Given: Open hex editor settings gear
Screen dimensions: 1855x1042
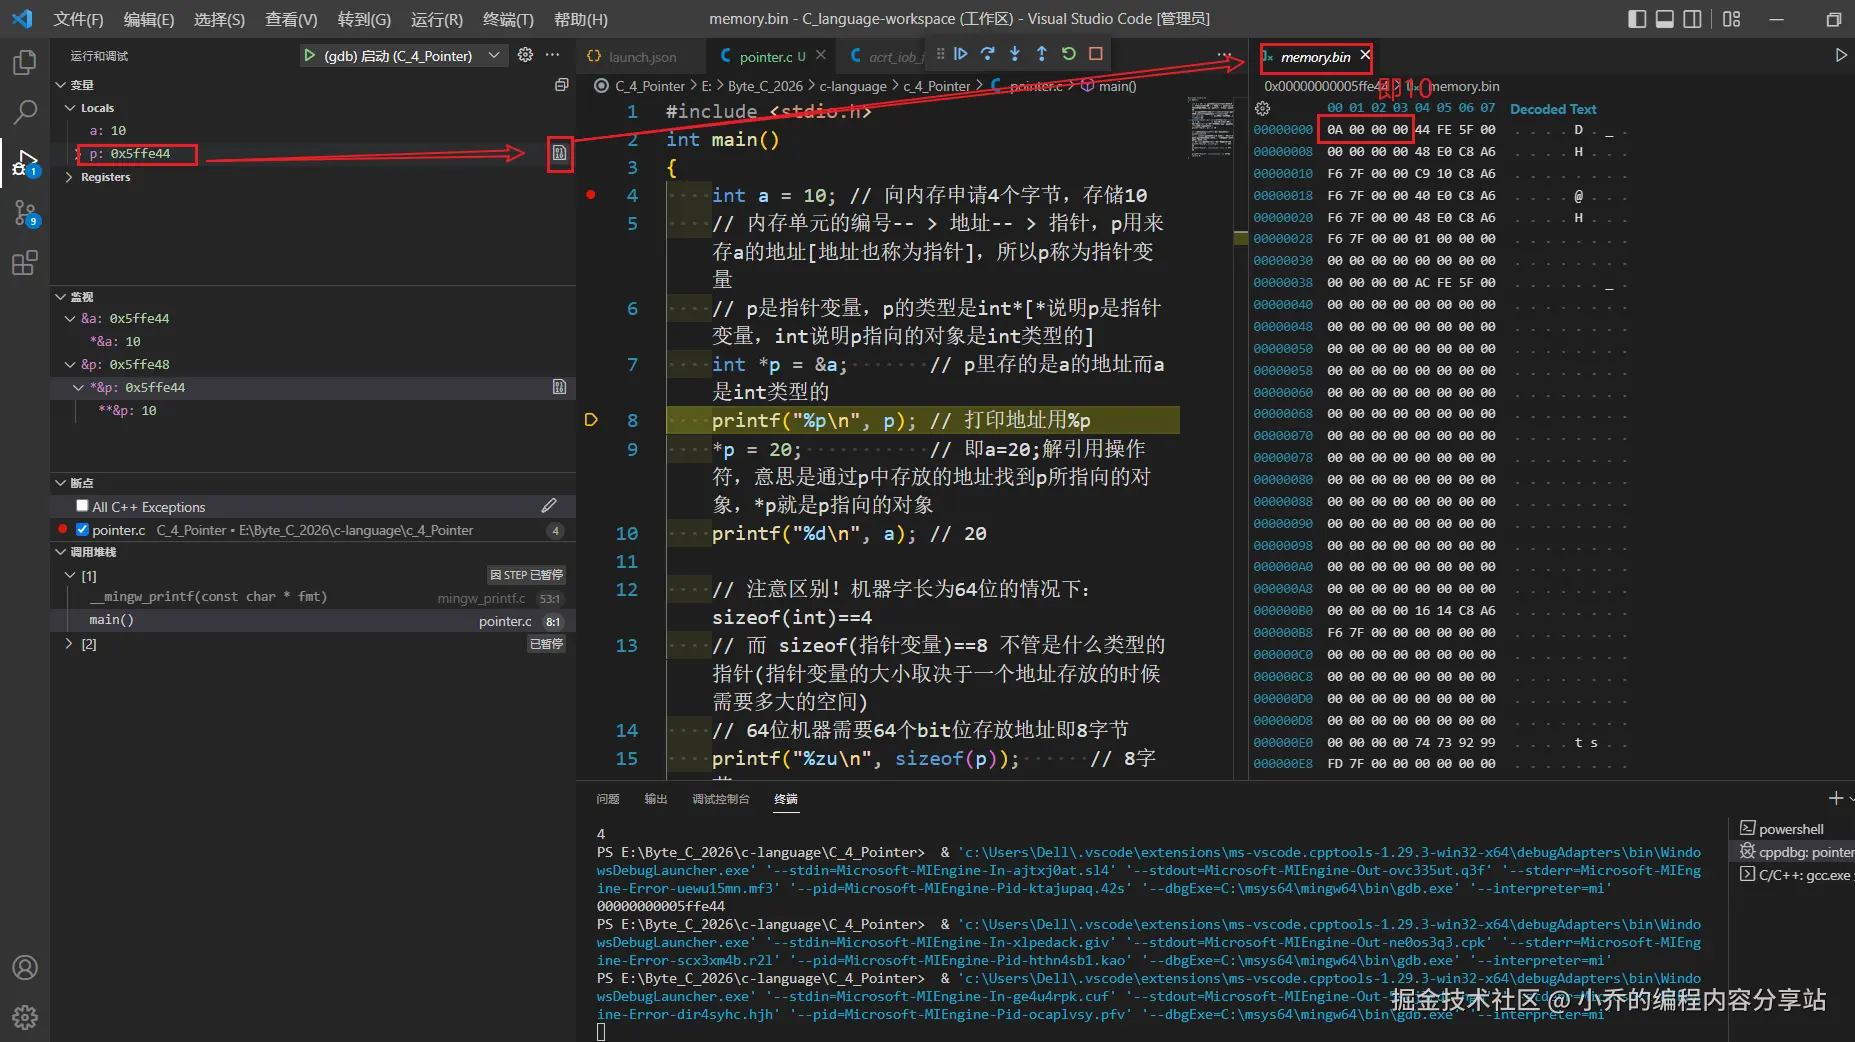Looking at the screenshot, I should [x=1263, y=108].
